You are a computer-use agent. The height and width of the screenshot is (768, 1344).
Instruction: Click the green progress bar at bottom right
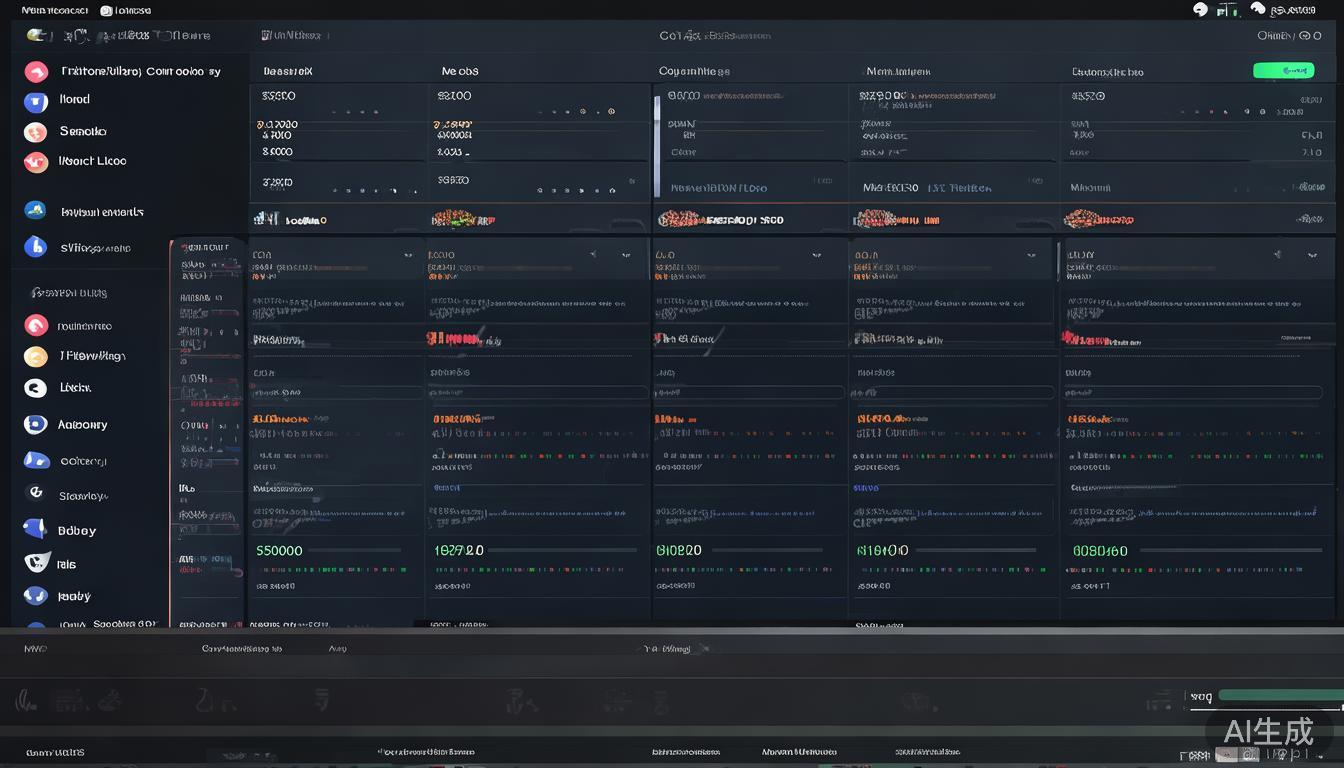(1280, 695)
